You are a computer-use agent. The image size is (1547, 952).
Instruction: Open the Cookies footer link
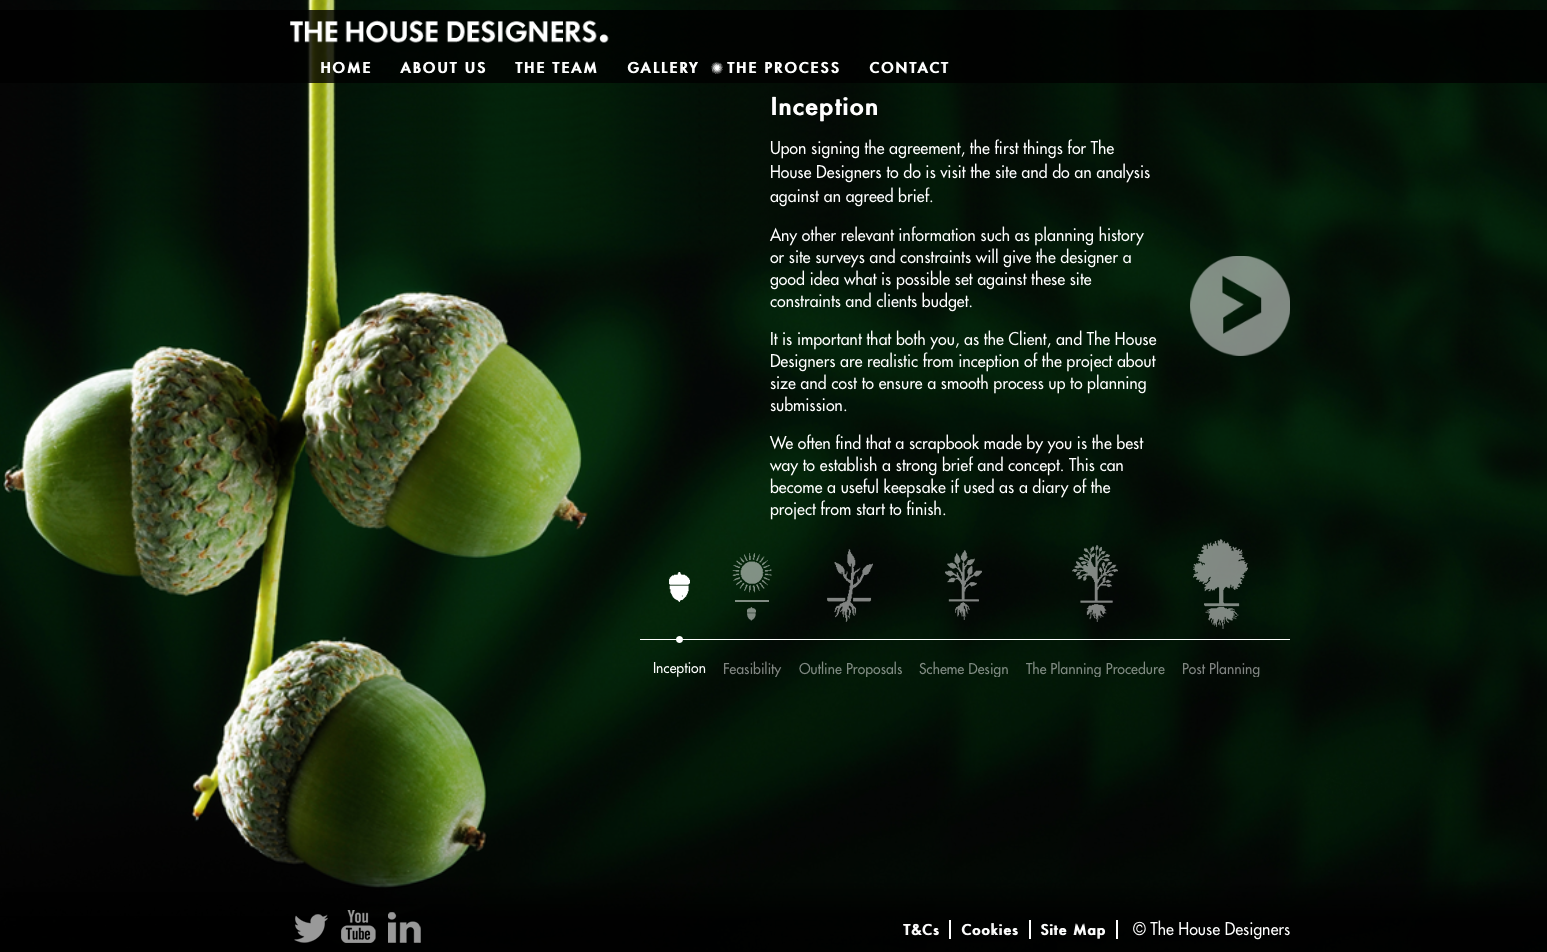click(989, 930)
